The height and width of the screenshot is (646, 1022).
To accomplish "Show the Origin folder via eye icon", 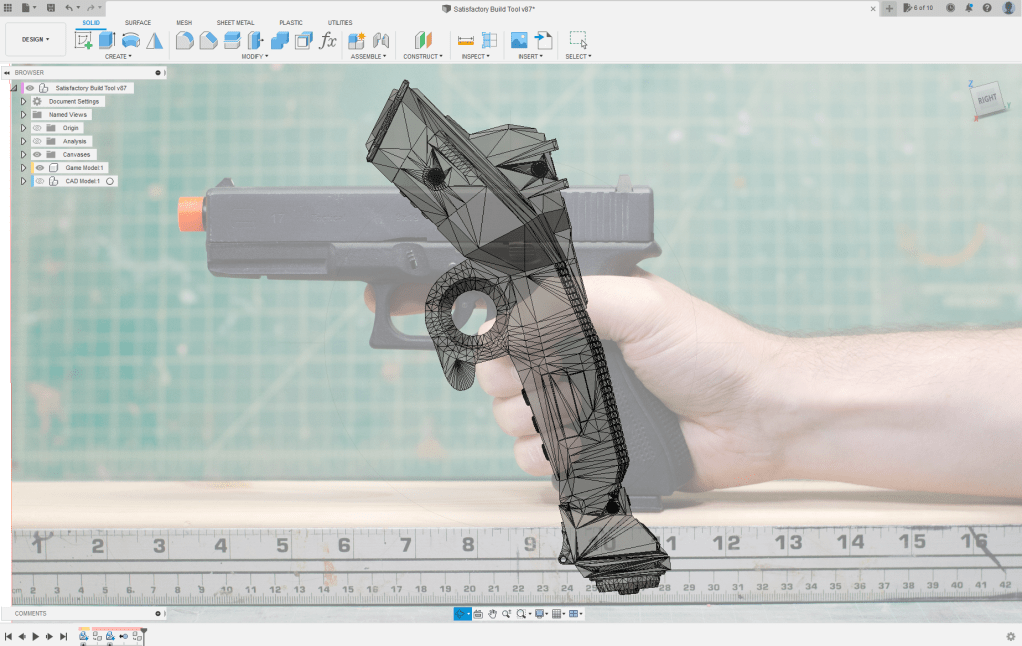I will [x=37, y=128].
